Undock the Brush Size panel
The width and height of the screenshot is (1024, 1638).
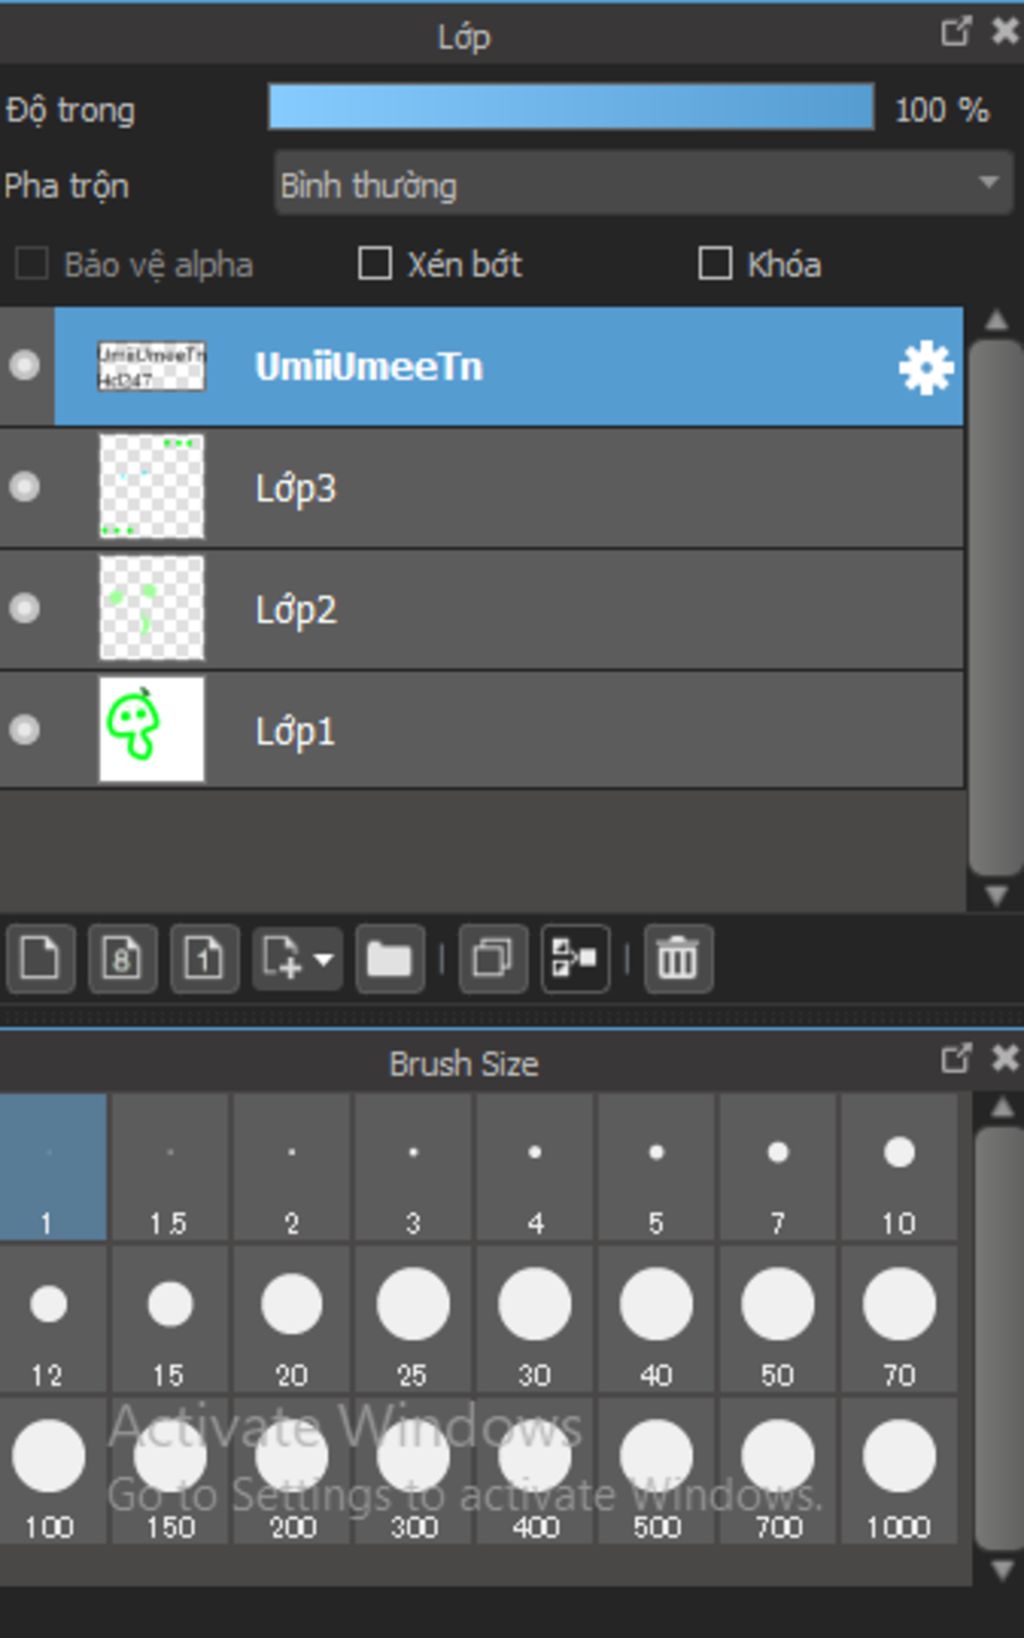(956, 1058)
